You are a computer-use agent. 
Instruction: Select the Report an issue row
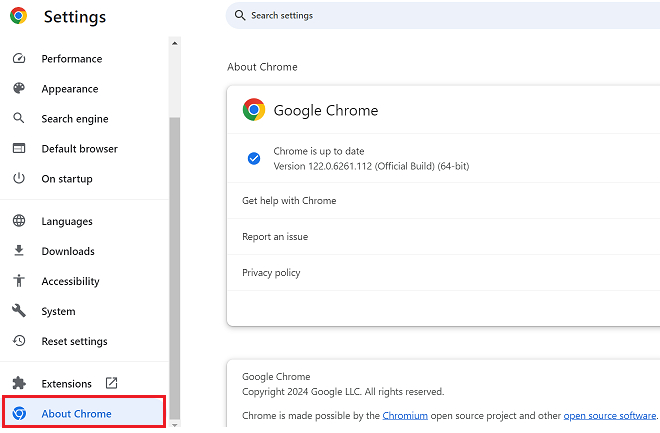tap(275, 237)
